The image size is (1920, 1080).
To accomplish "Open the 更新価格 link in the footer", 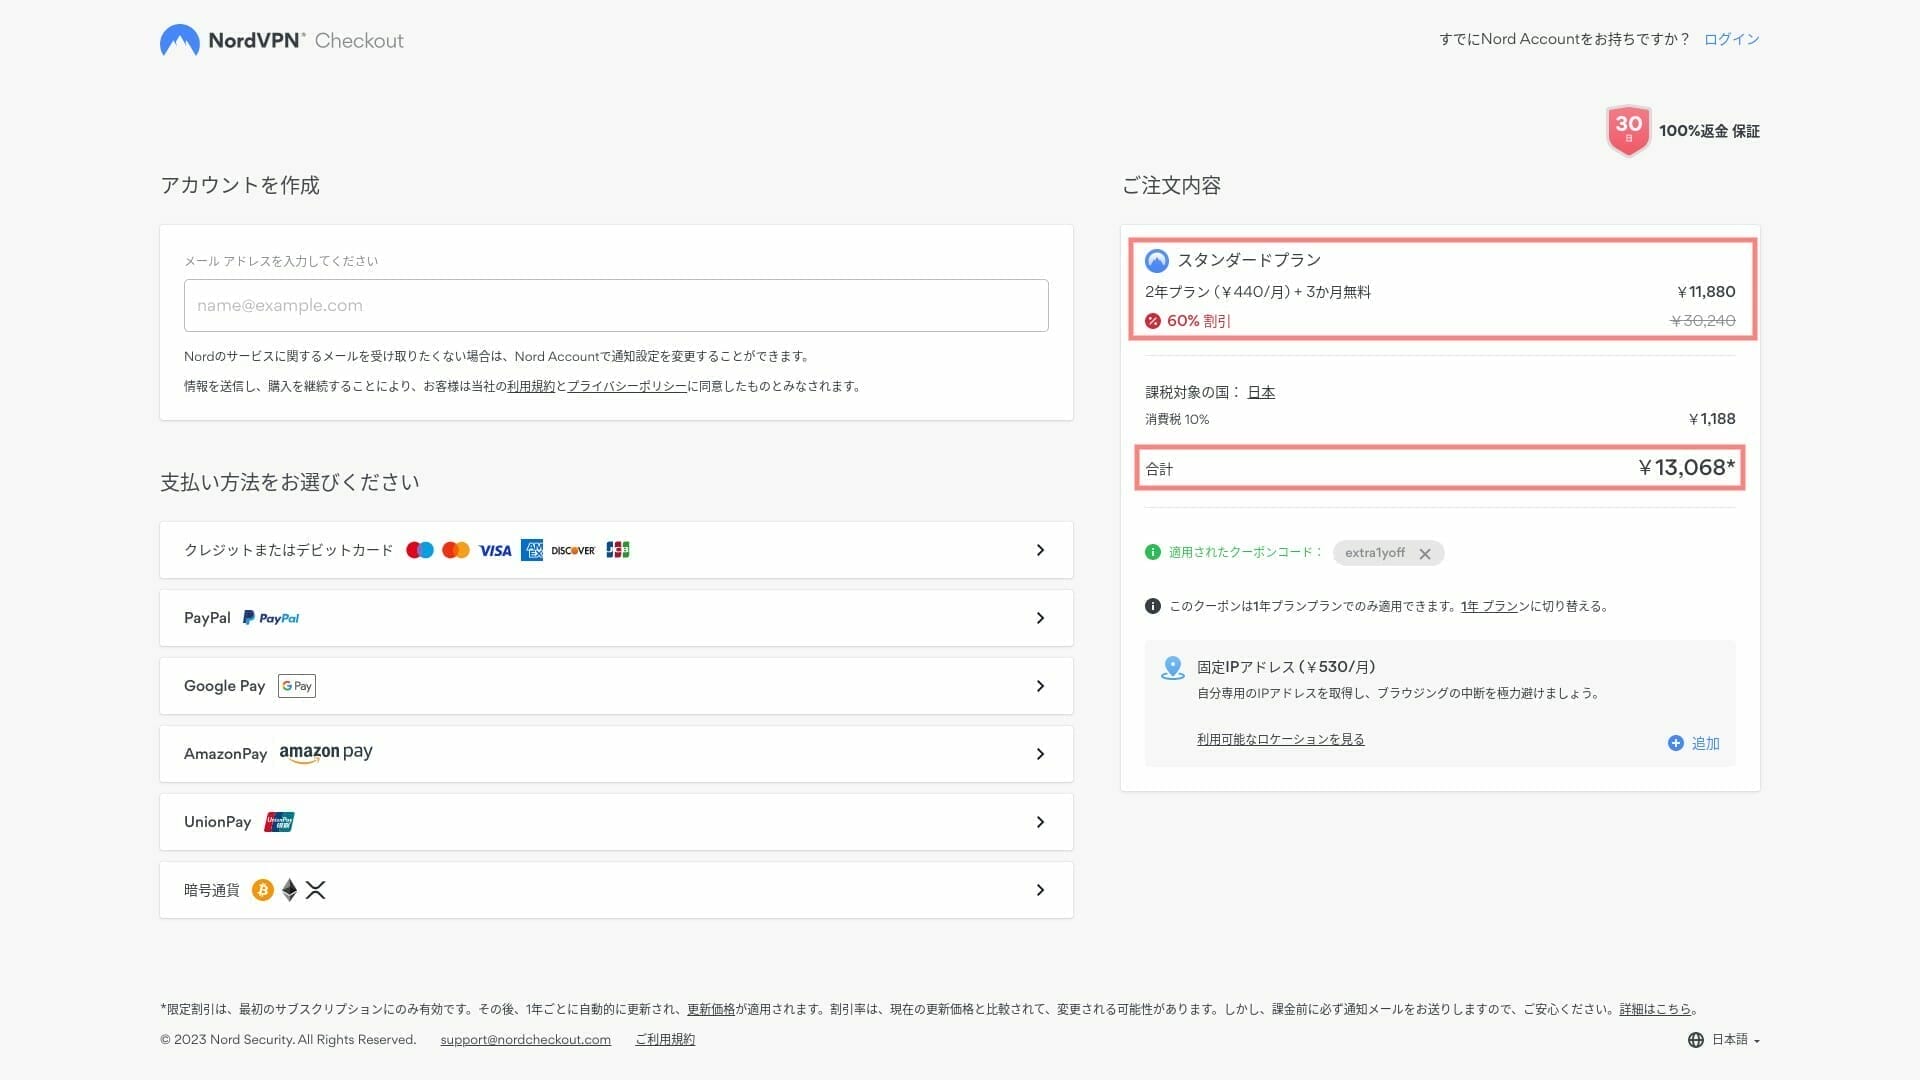I will (711, 1009).
